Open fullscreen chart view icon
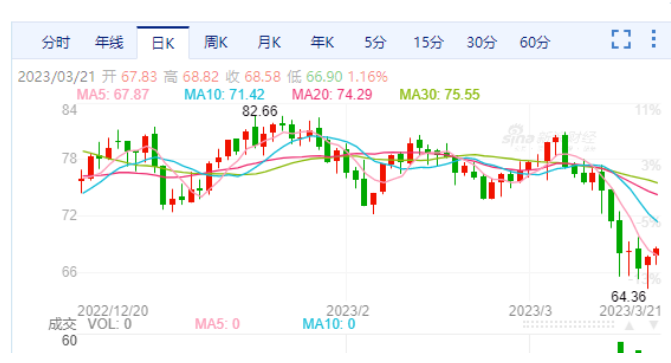This screenshot has width=671, height=363. pyautogui.click(x=621, y=39)
